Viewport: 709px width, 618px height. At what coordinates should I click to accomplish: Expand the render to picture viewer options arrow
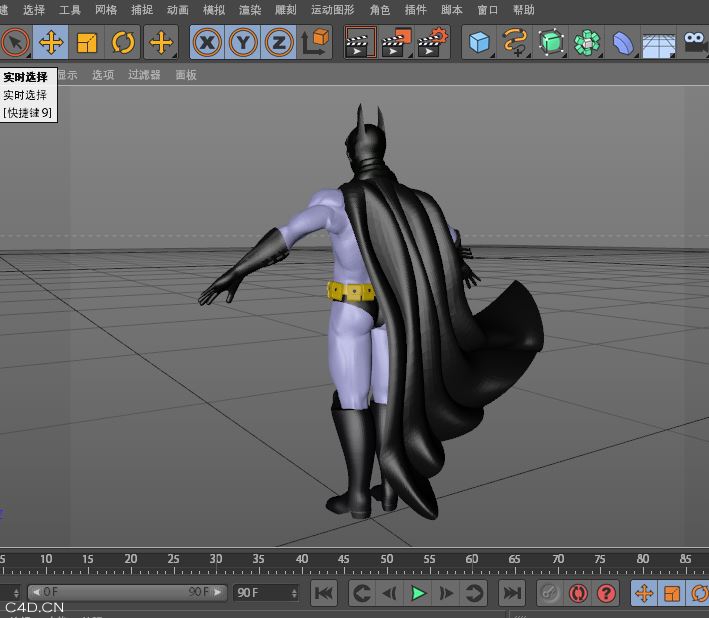[411, 56]
